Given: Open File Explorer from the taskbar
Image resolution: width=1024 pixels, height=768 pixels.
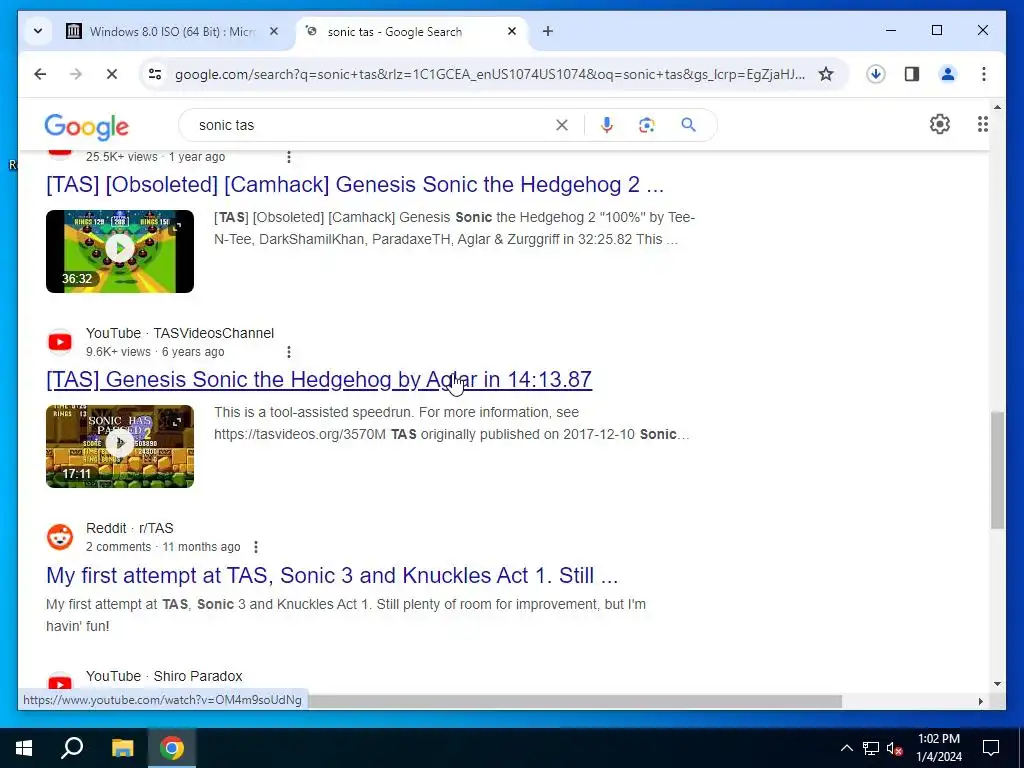Looking at the screenshot, I should [x=122, y=748].
